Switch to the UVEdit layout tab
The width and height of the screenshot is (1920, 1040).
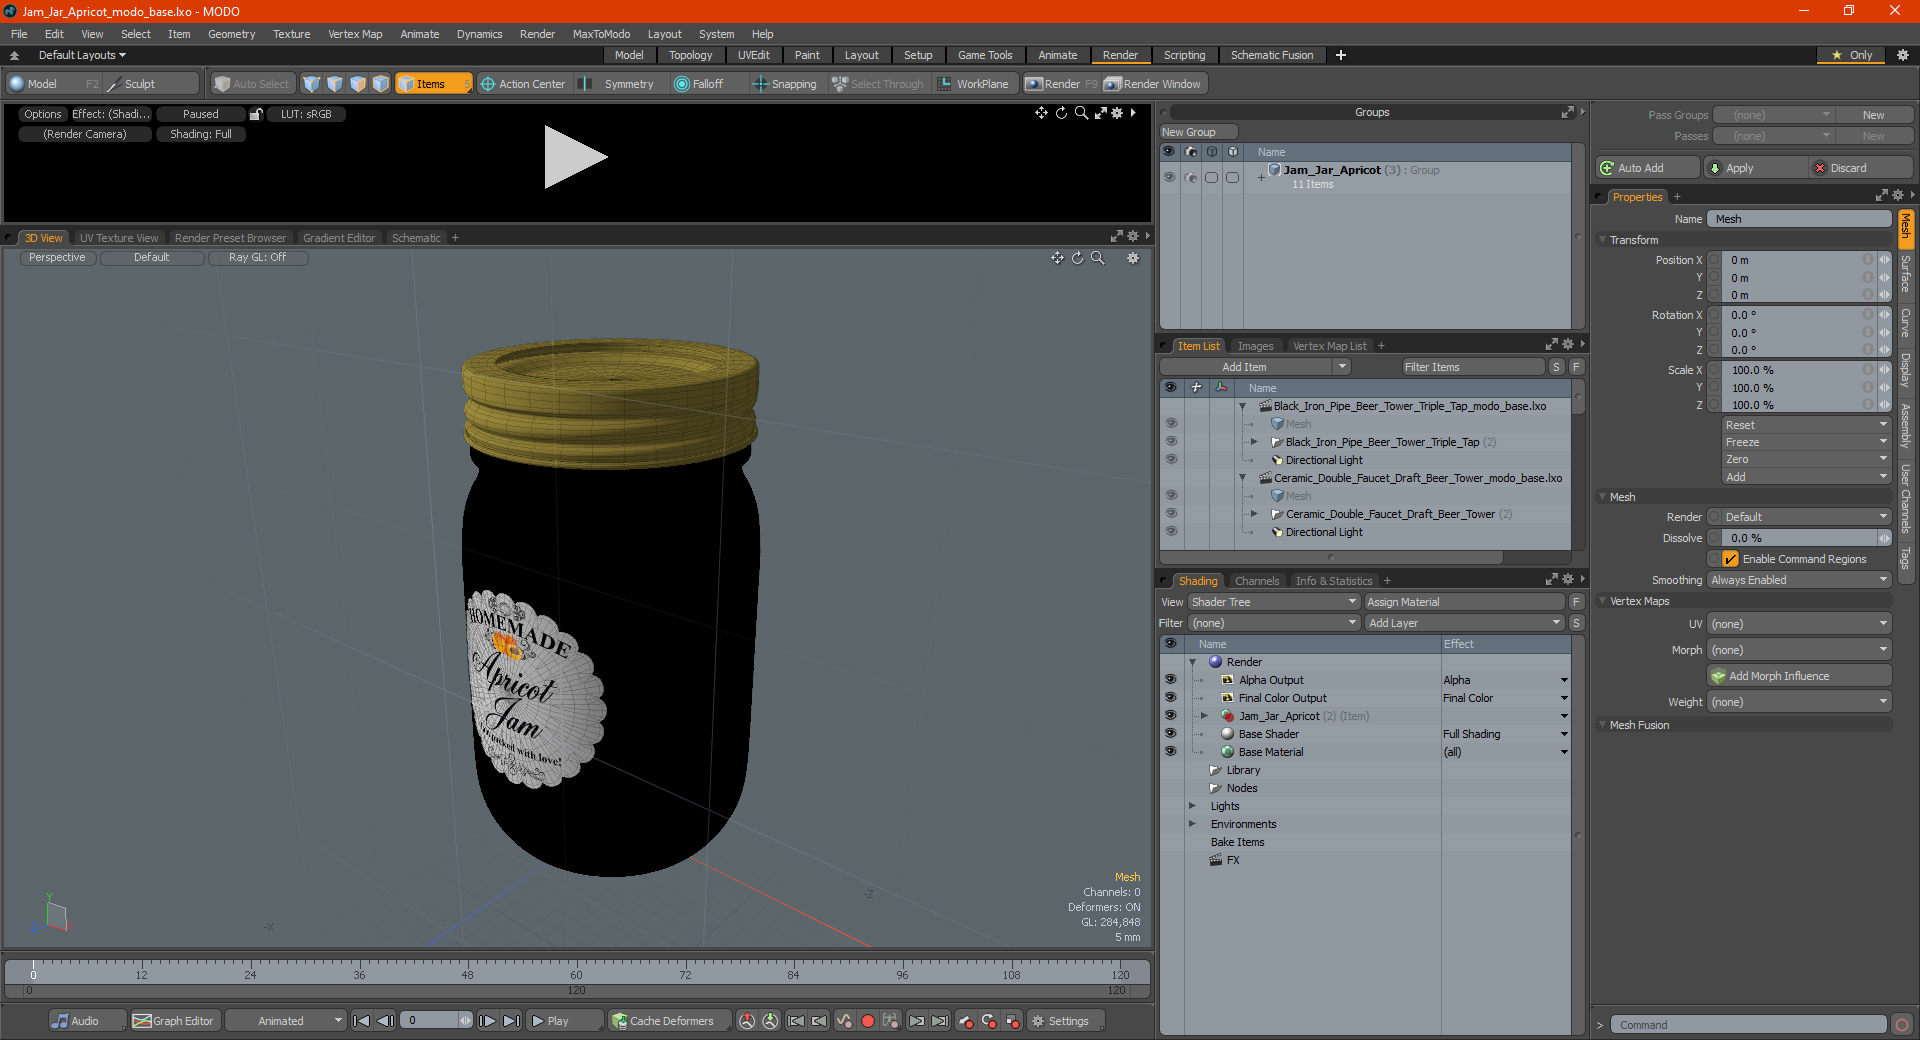(x=754, y=55)
